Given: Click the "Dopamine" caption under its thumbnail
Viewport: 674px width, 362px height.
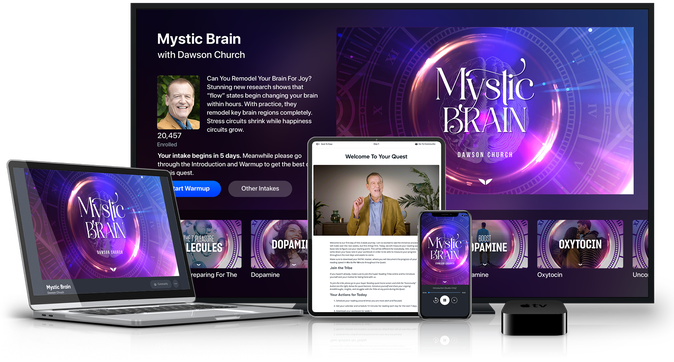Looking at the screenshot, I should pos(265,275).
